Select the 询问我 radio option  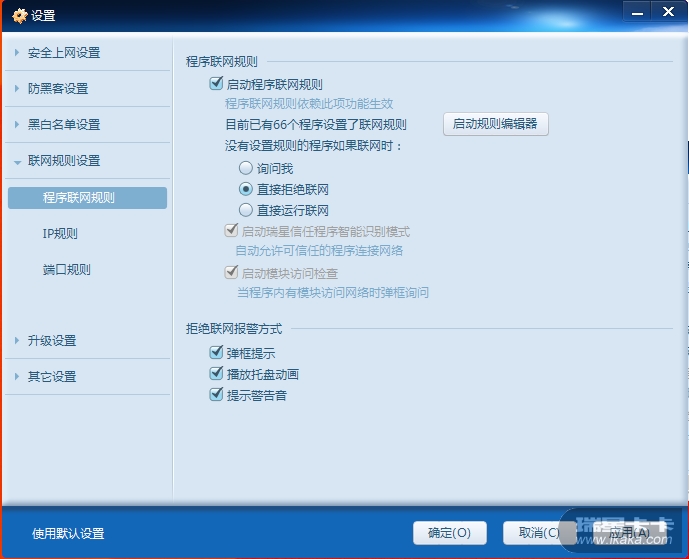click(246, 168)
